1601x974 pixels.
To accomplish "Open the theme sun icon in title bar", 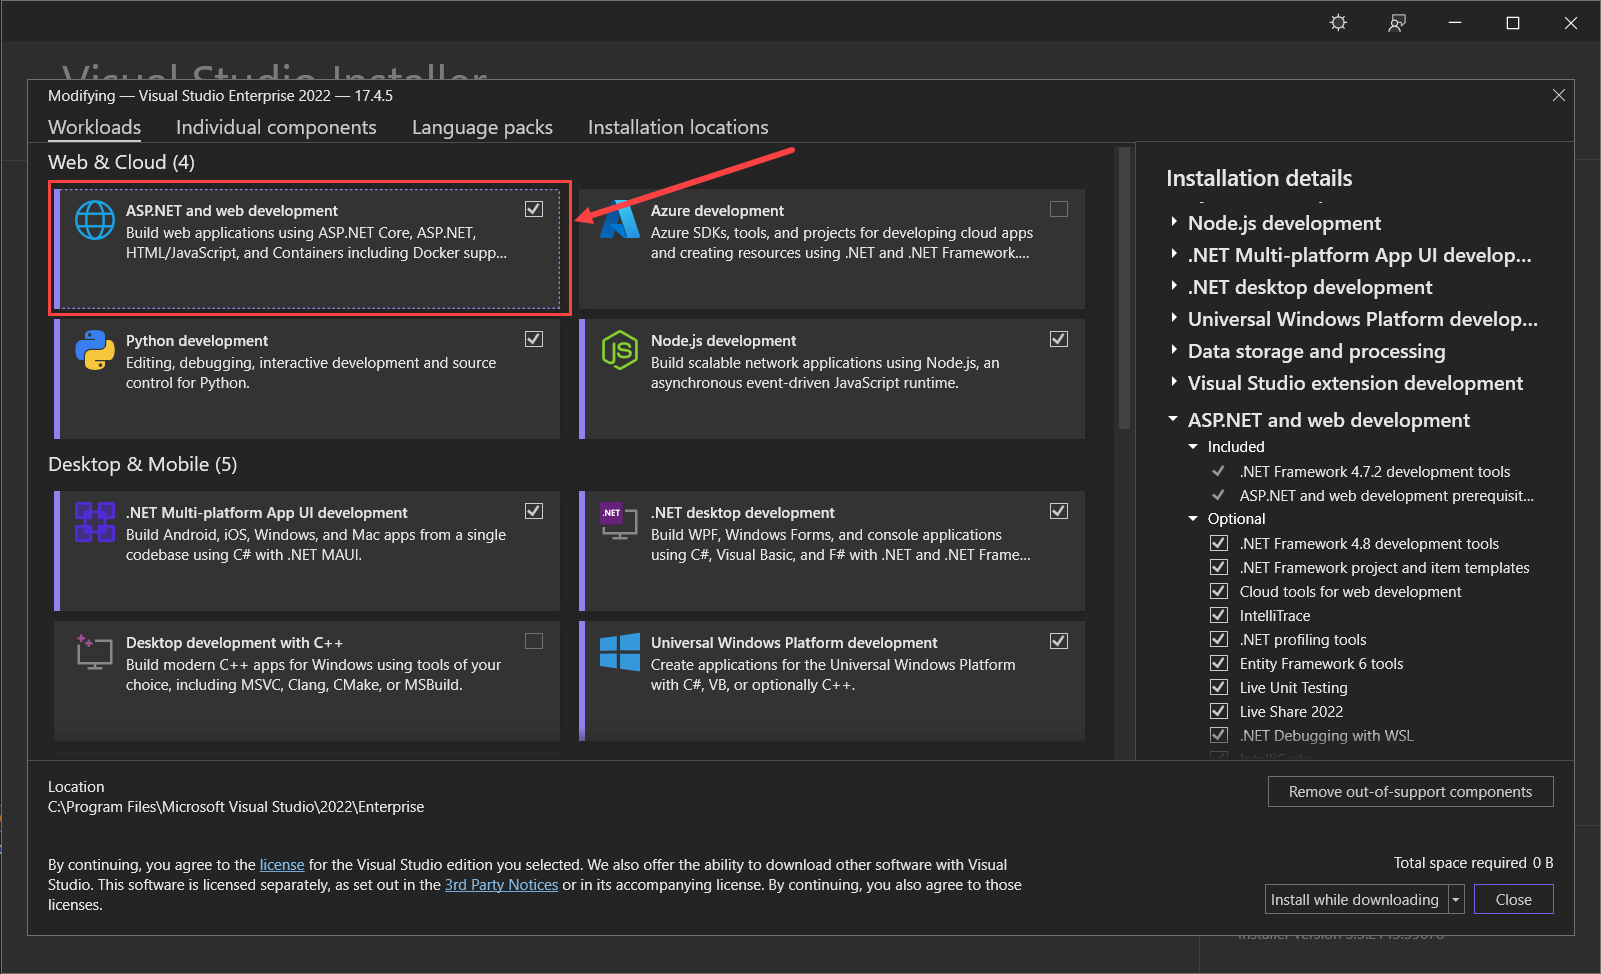I will pyautogui.click(x=1338, y=23).
